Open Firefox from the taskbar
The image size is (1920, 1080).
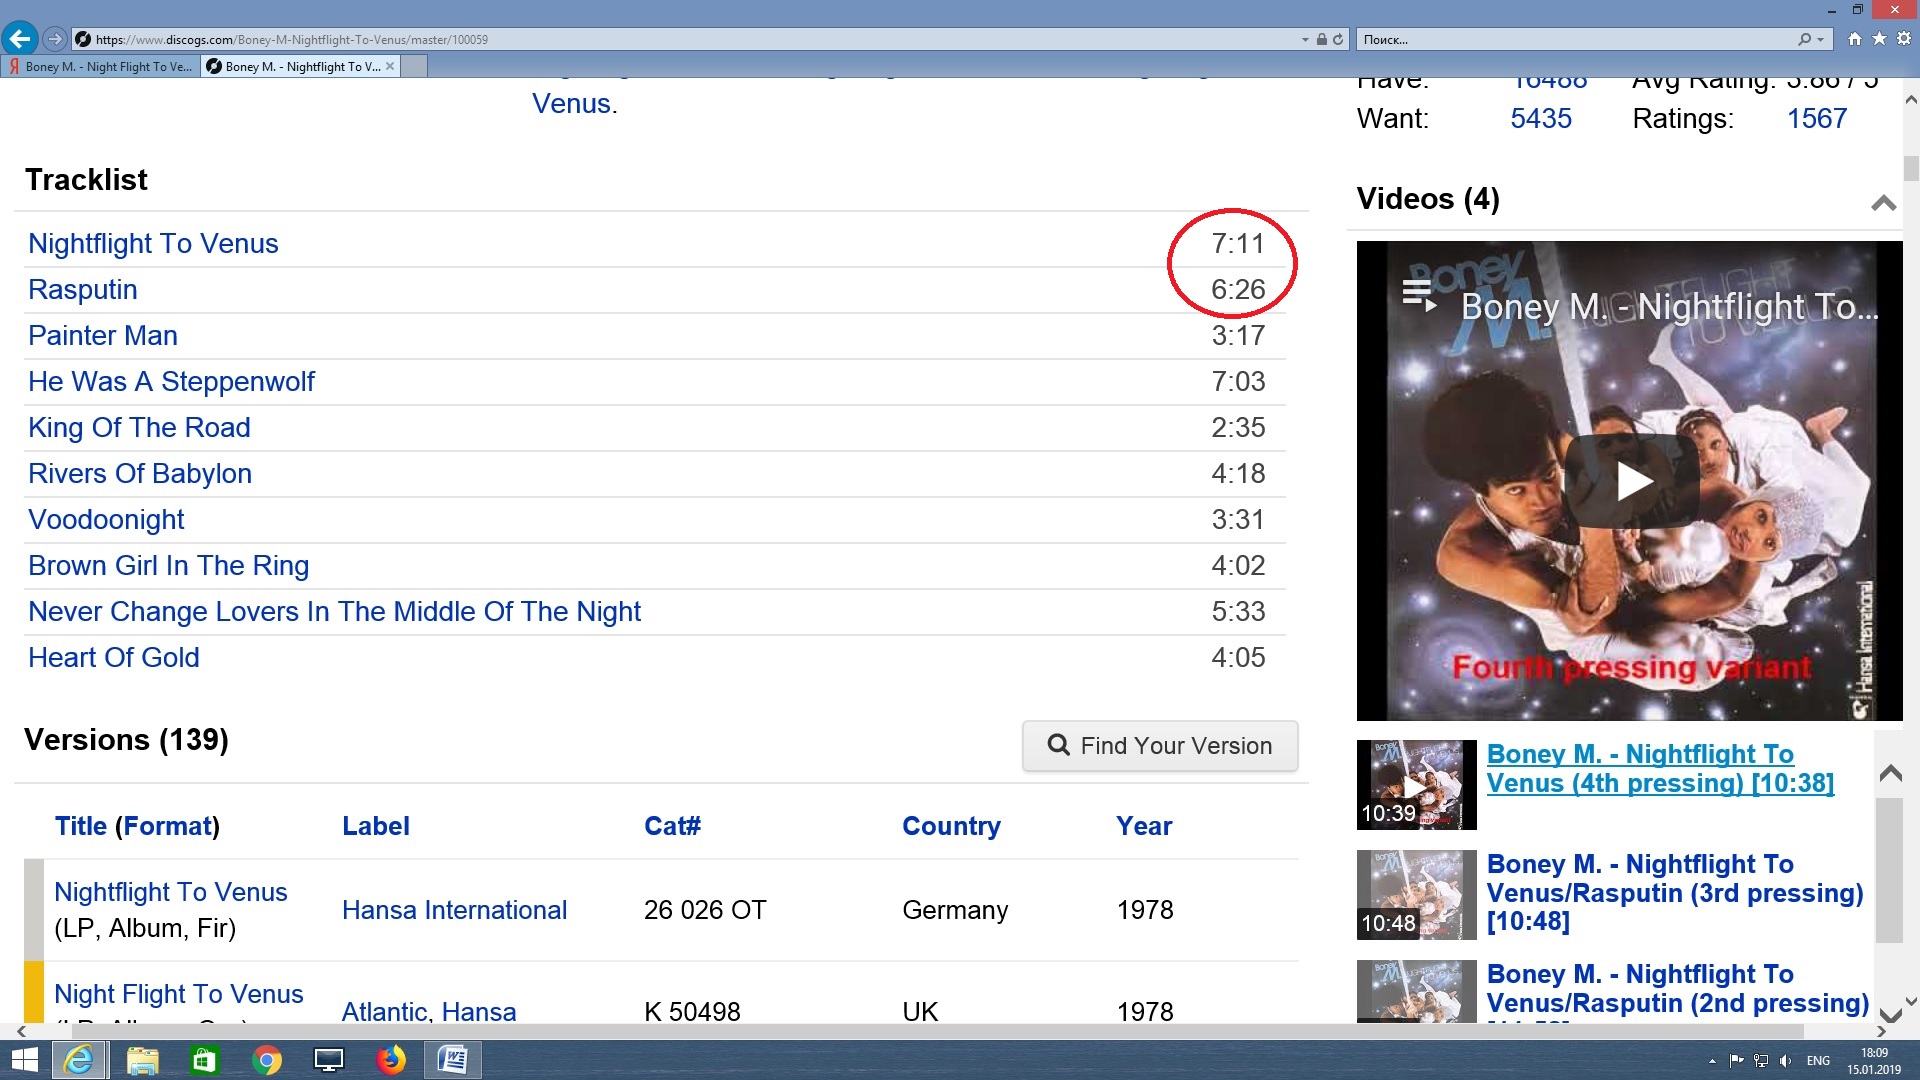[x=391, y=1060]
